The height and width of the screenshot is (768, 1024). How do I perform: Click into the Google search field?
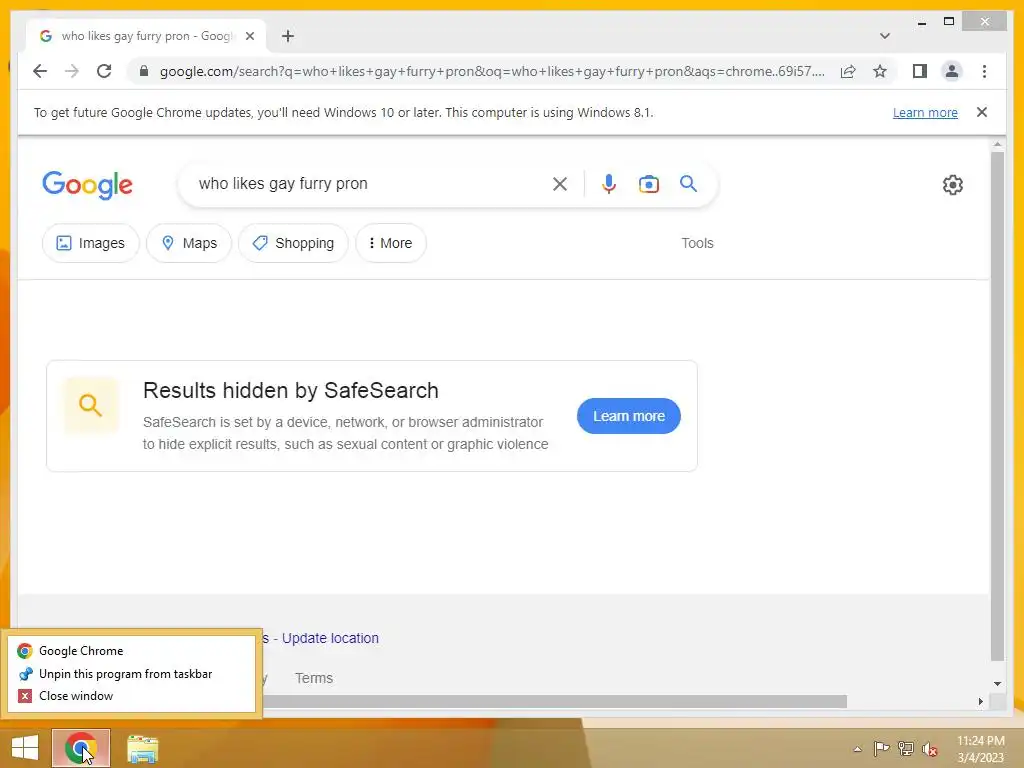coord(369,184)
